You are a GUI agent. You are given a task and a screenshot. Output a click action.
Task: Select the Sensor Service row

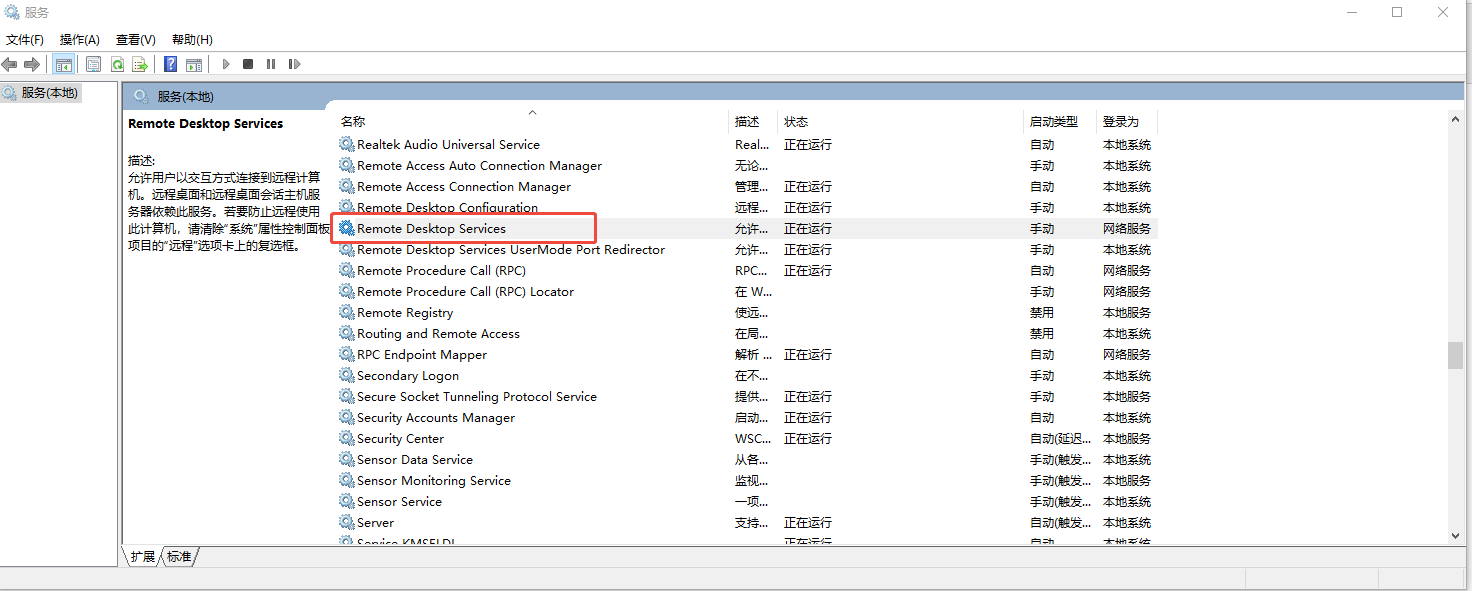pyautogui.click(x=746, y=501)
